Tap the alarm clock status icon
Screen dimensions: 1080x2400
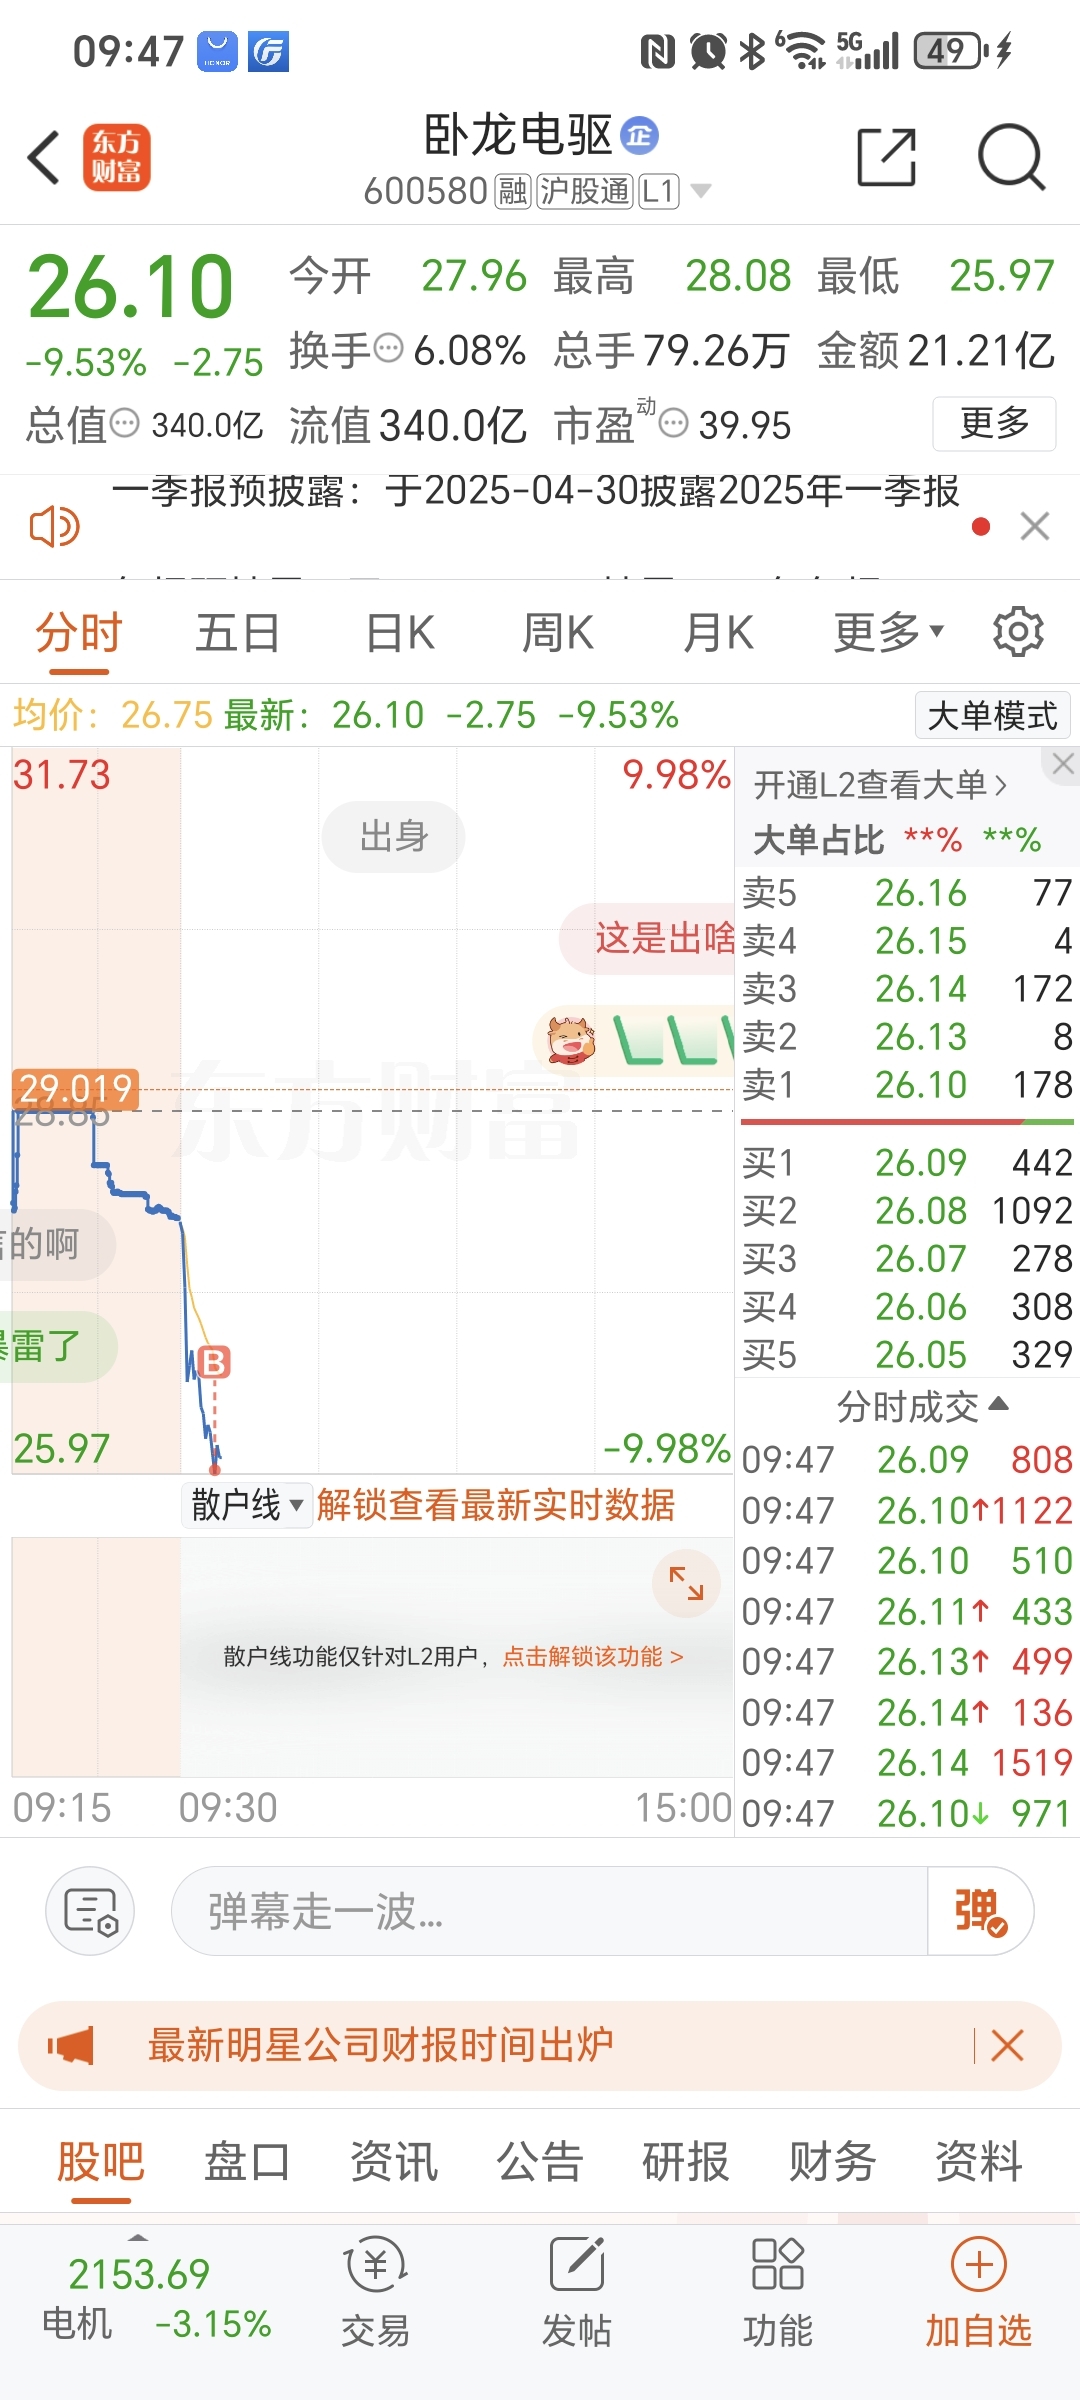pos(708,51)
